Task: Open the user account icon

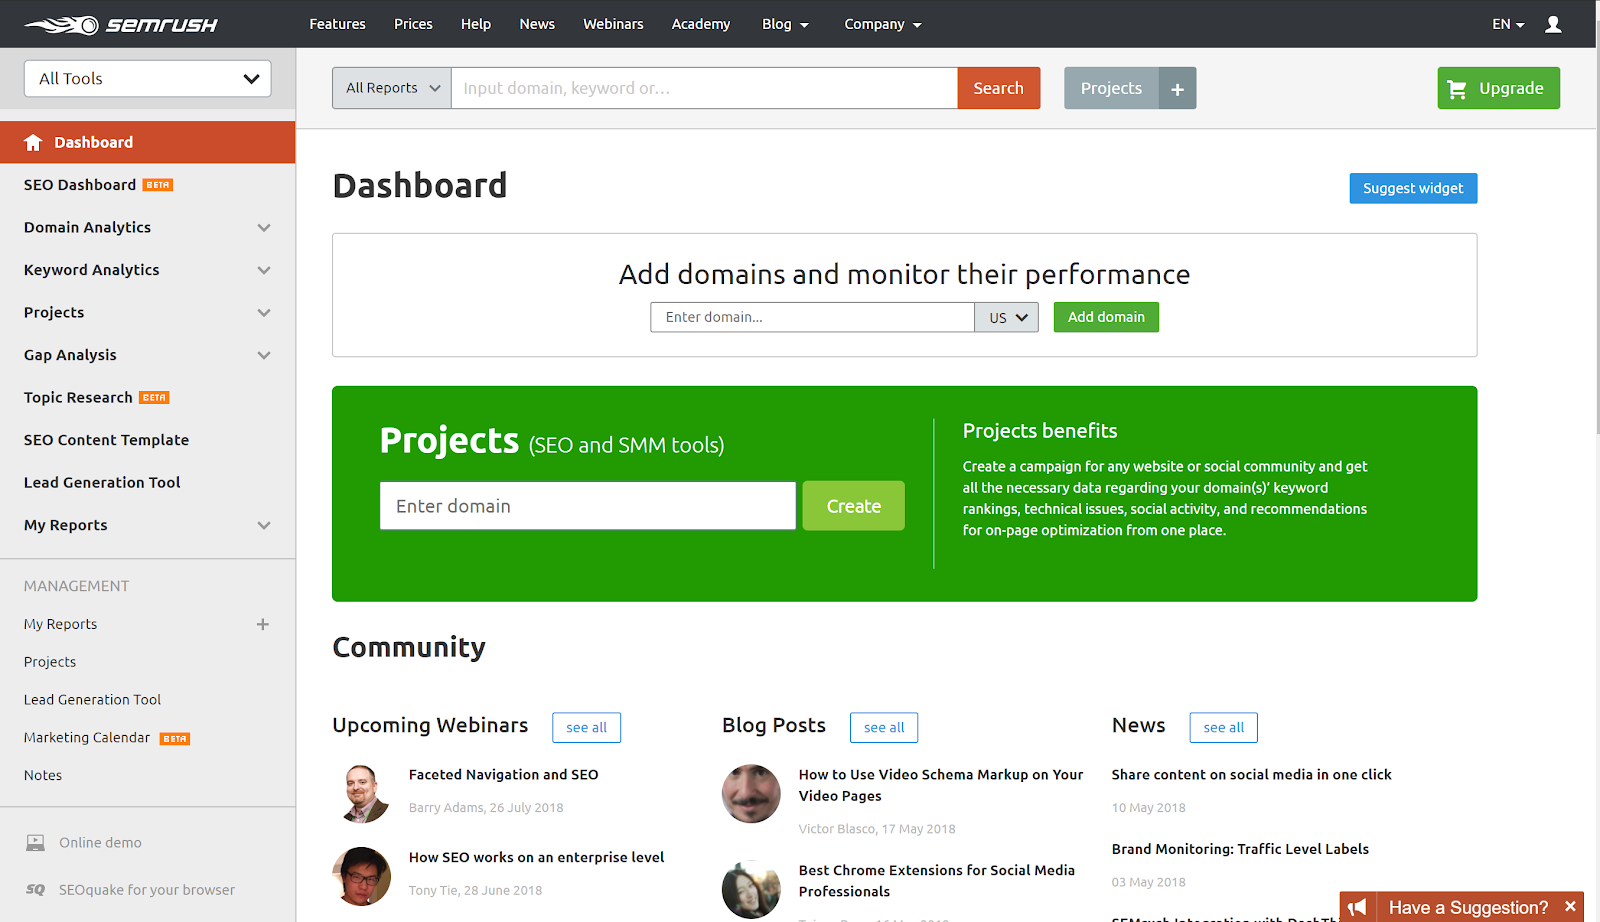Action: [1553, 24]
